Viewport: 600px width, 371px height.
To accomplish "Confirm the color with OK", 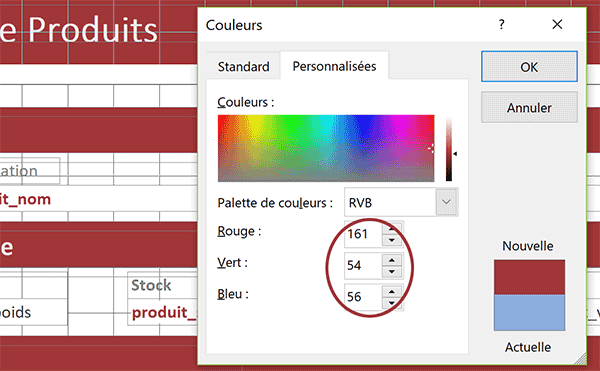I will pyautogui.click(x=529, y=67).
